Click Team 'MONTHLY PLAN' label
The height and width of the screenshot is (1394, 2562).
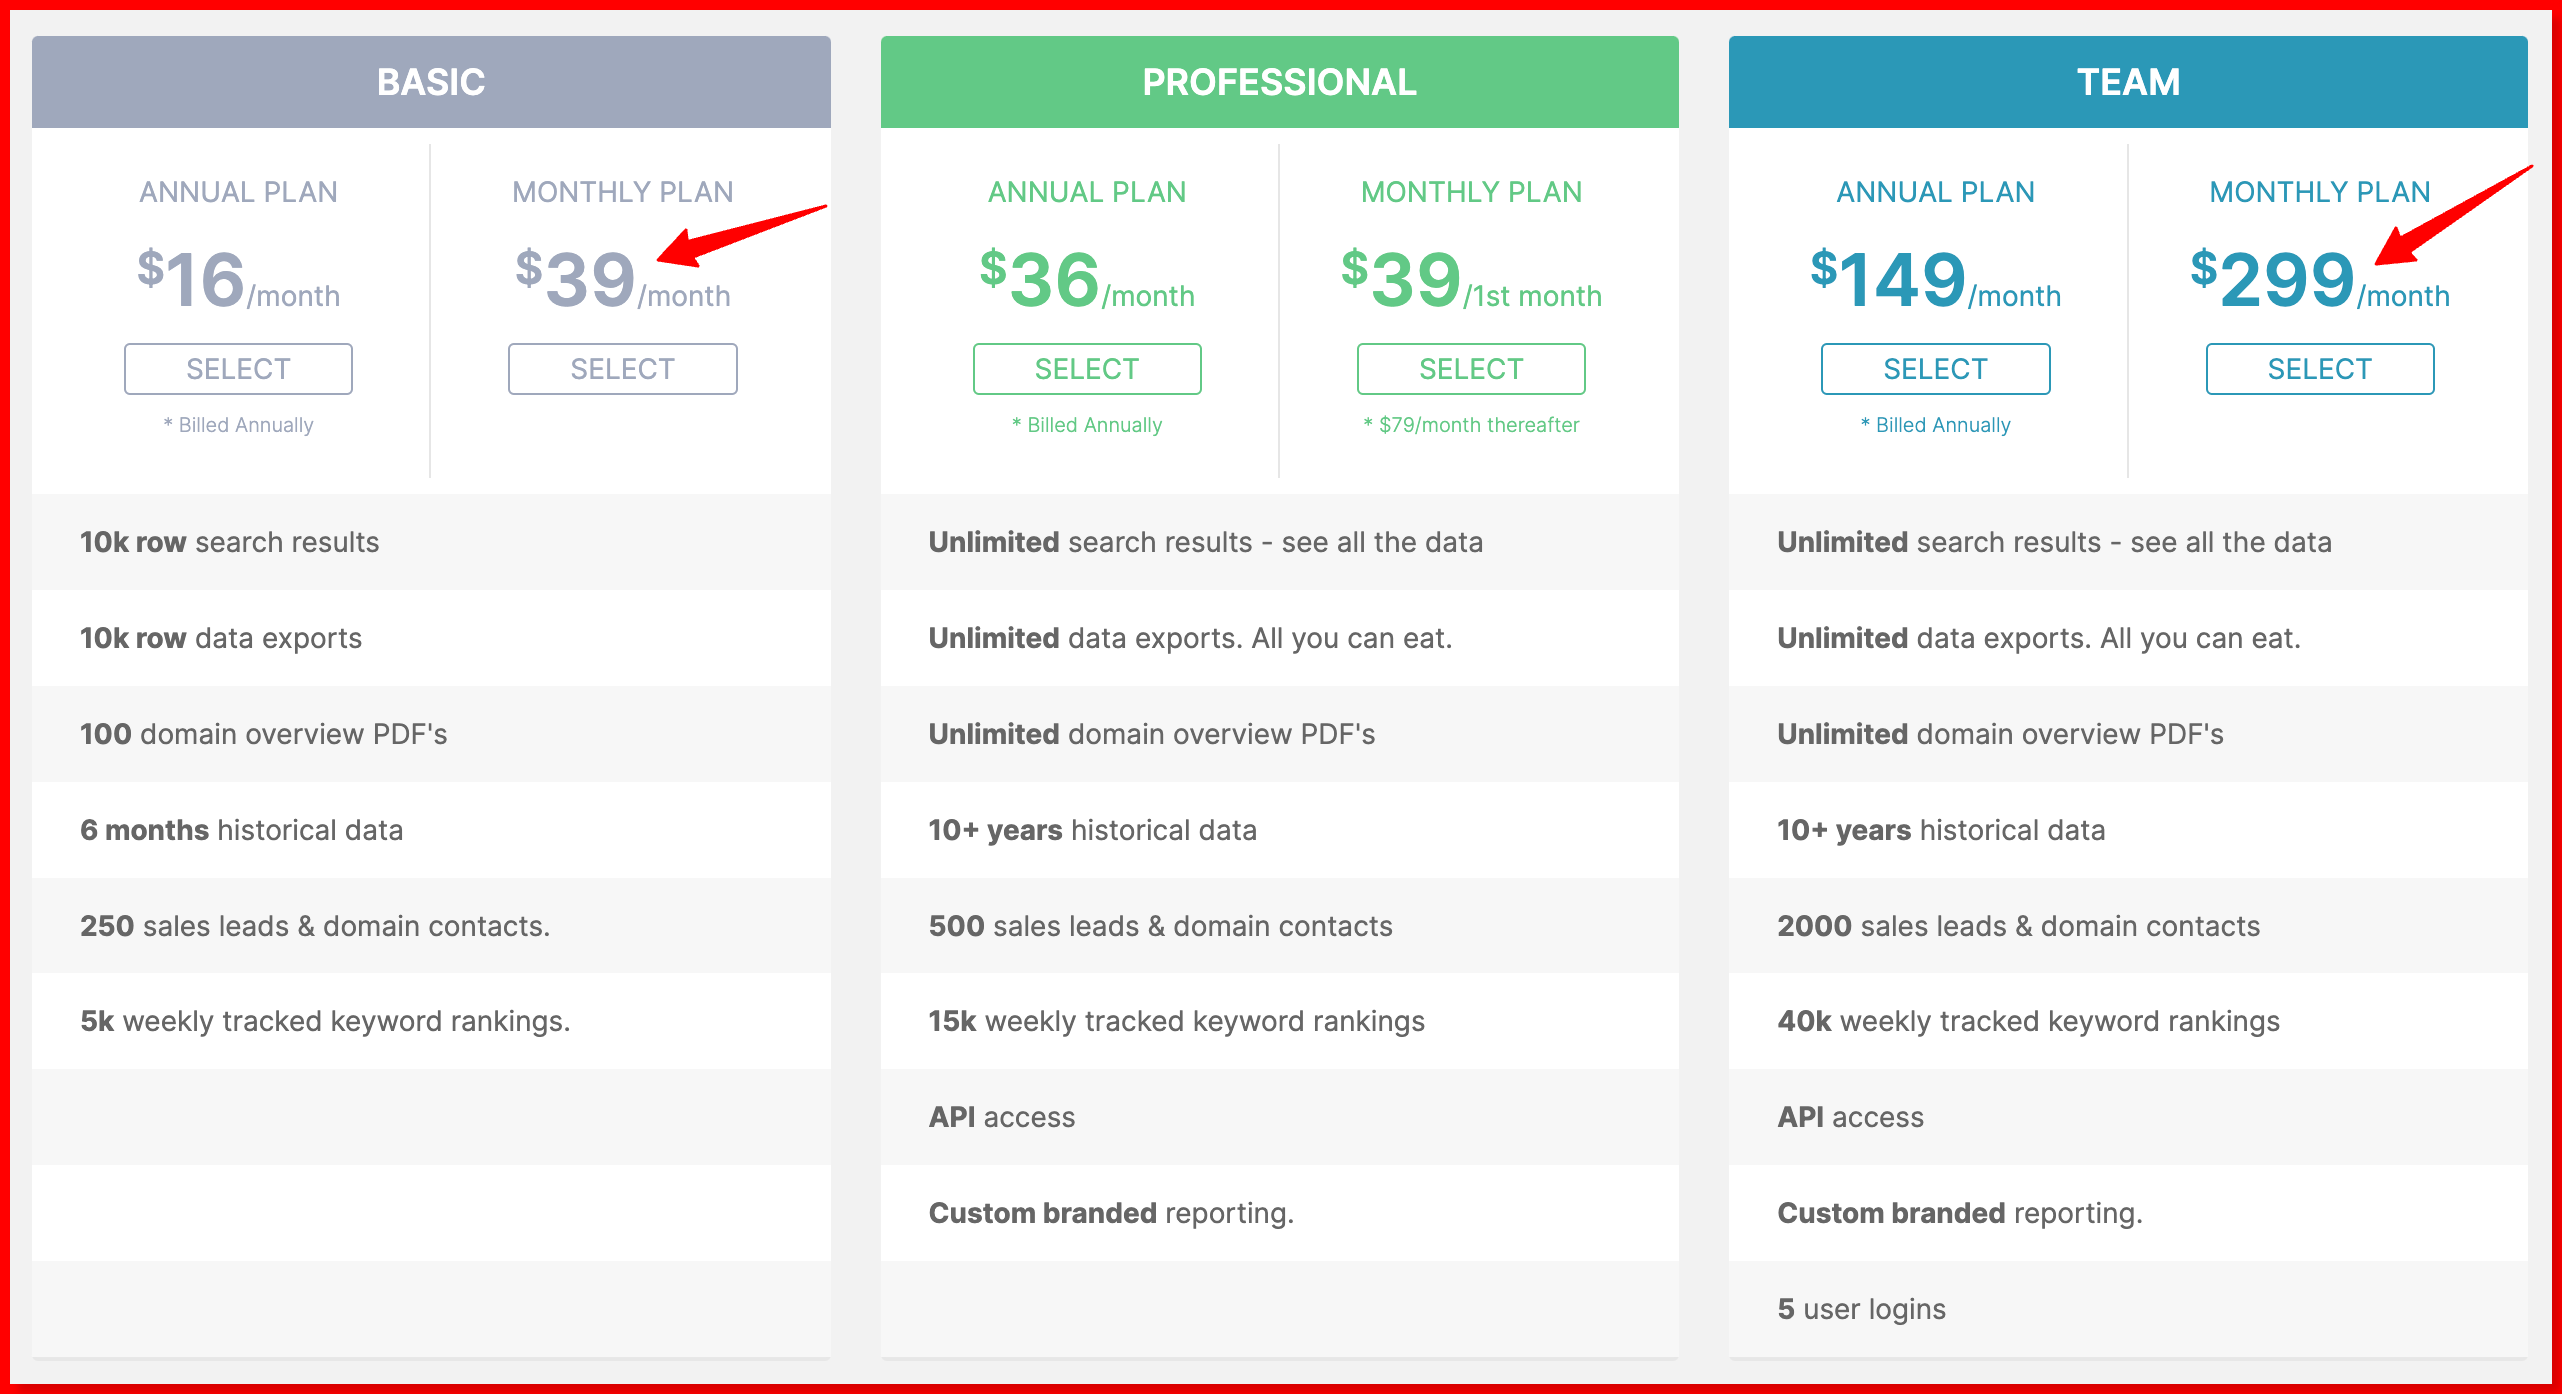[2320, 192]
